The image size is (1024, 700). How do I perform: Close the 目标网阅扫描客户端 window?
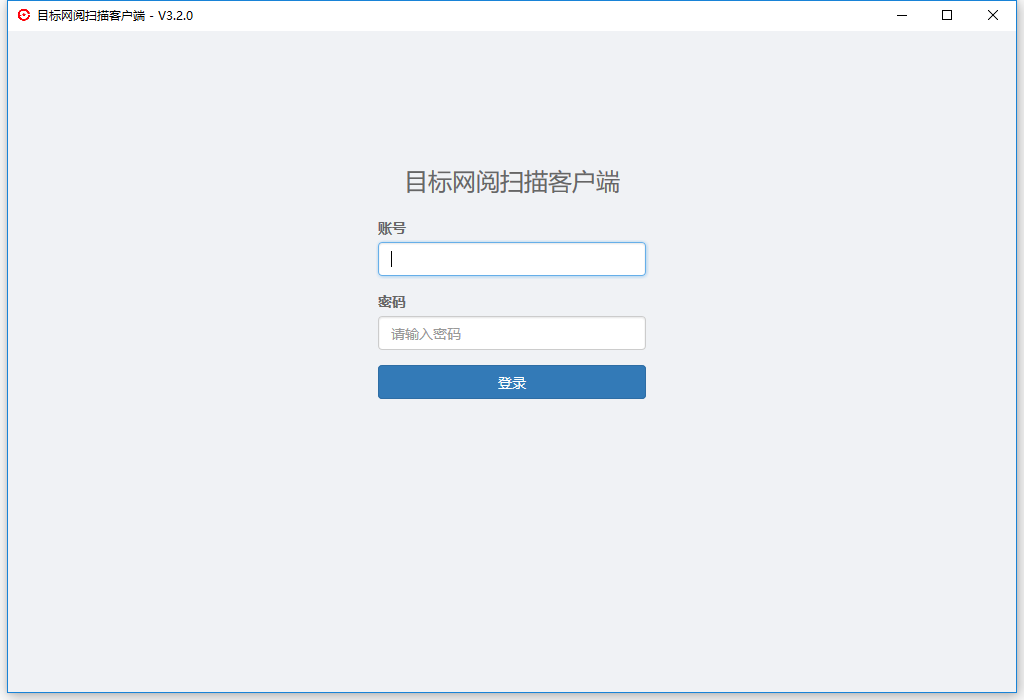click(x=993, y=15)
